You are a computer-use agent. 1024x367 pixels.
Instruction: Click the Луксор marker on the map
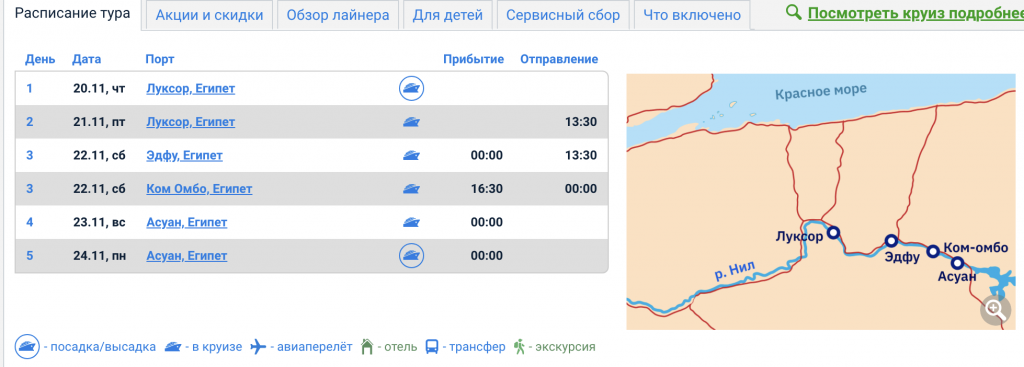pos(833,232)
